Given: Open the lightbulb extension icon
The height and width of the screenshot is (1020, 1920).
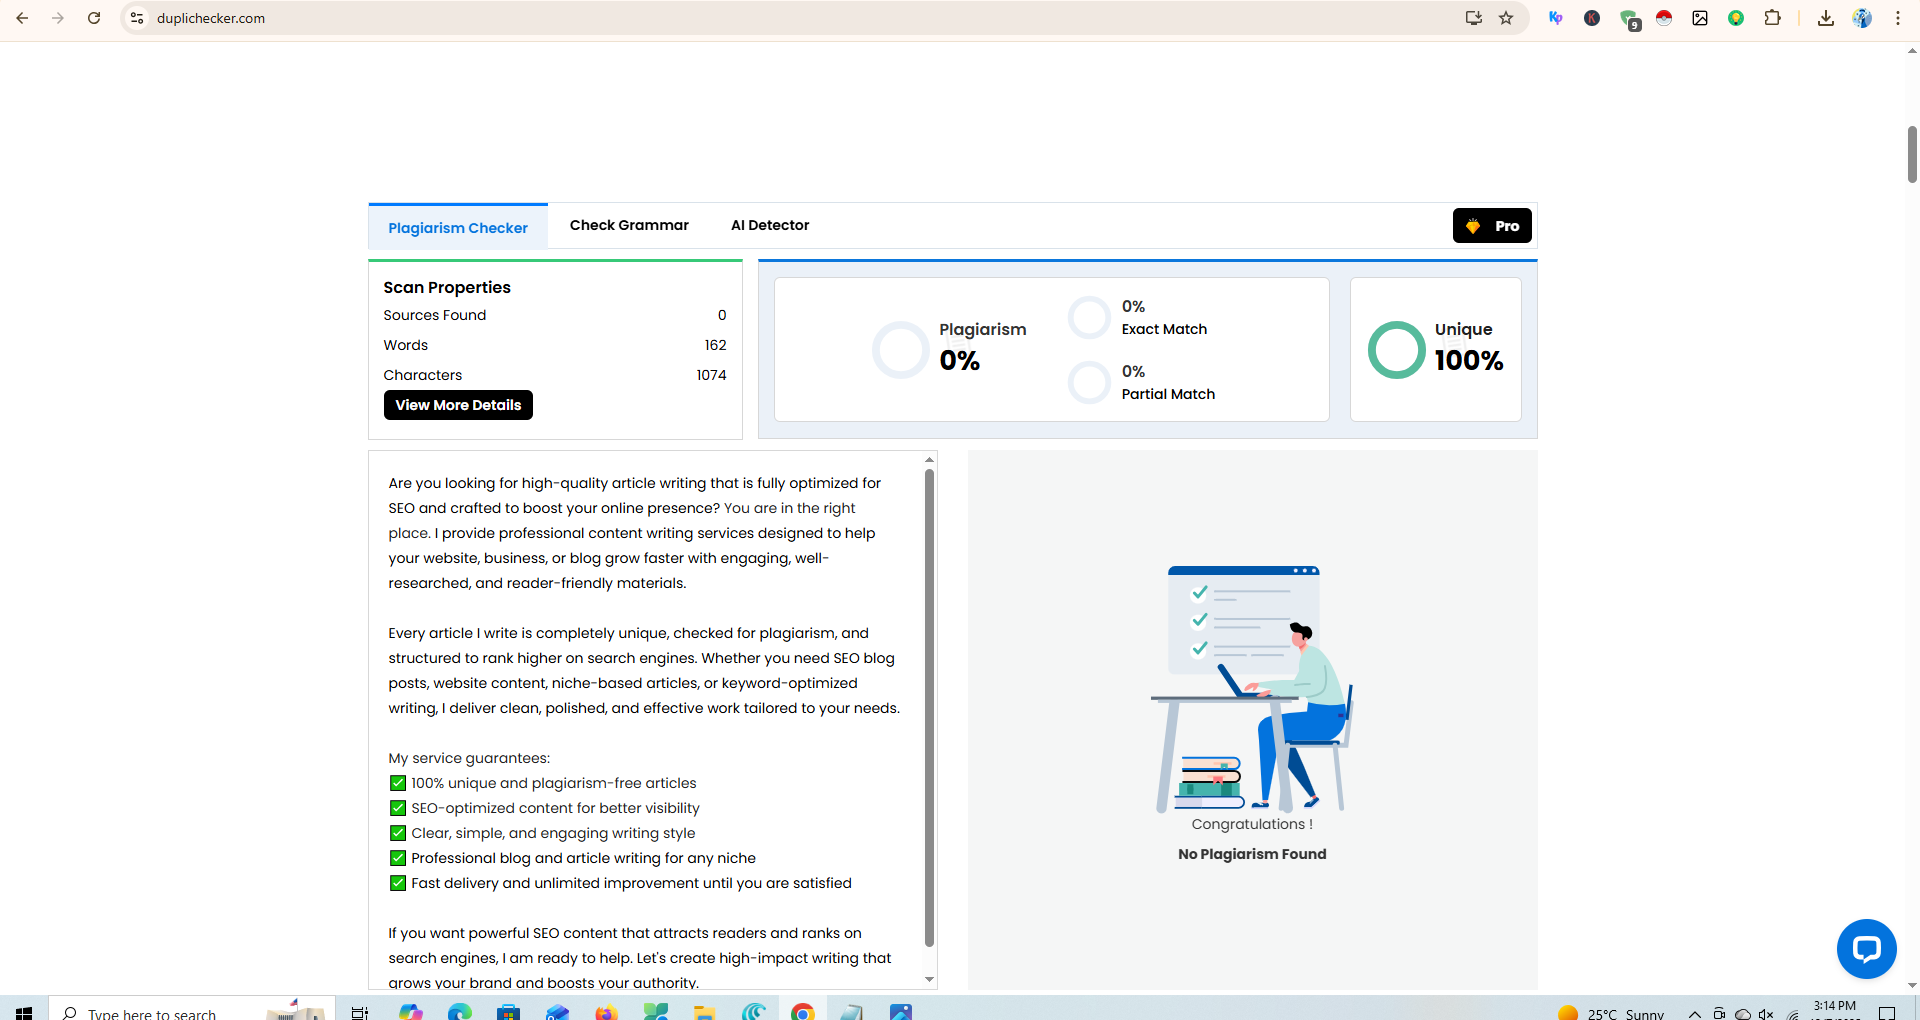Looking at the screenshot, I should tap(1737, 18).
